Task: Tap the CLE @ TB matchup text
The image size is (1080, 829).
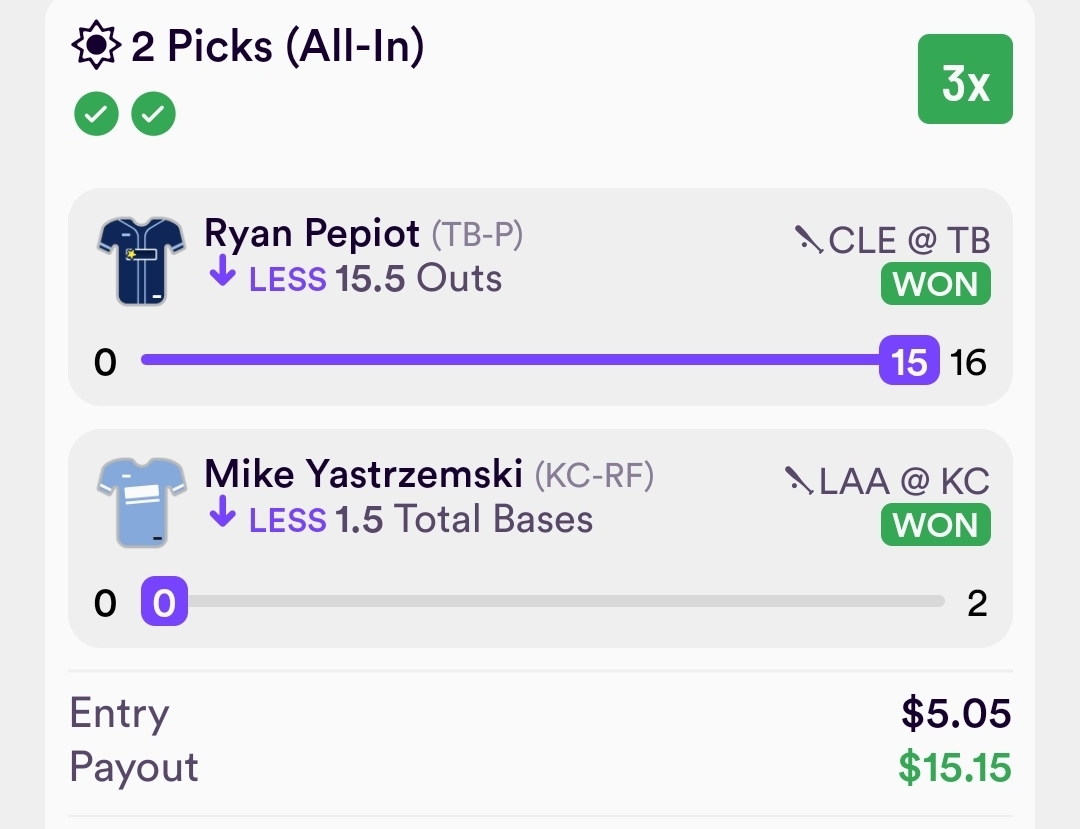Action: [909, 240]
